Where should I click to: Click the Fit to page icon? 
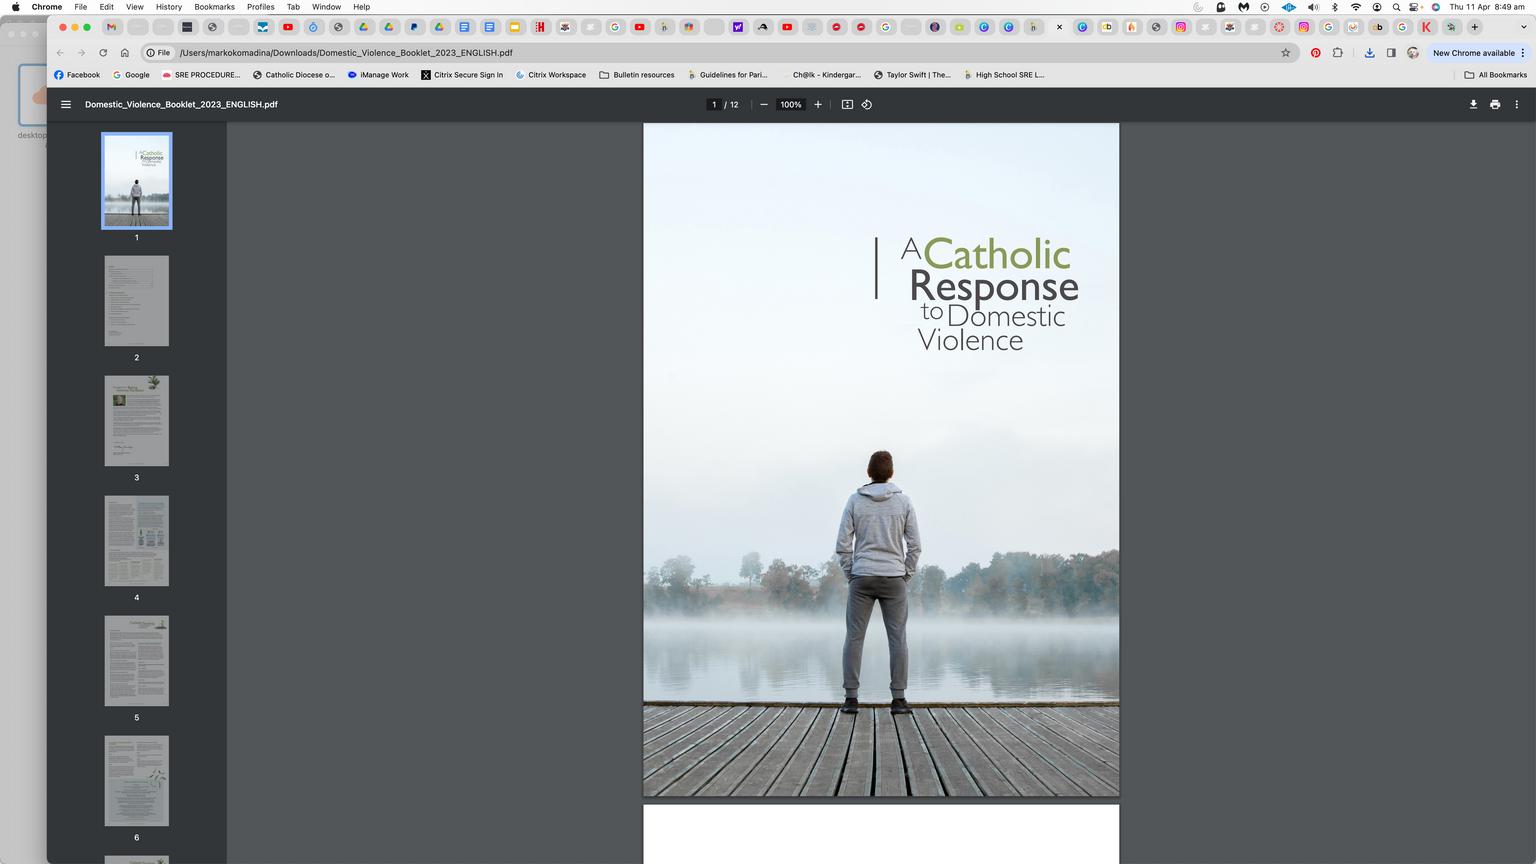[847, 104]
